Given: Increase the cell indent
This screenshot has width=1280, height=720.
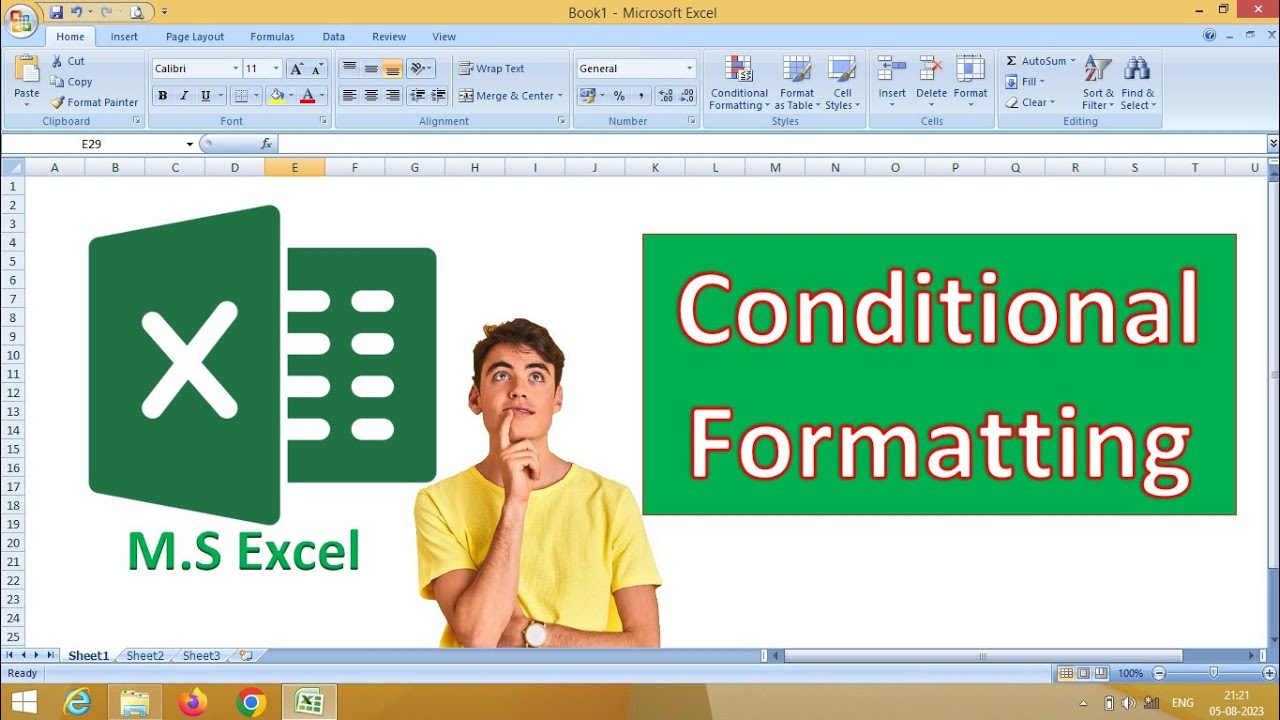Looking at the screenshot, I should [438, 96].
